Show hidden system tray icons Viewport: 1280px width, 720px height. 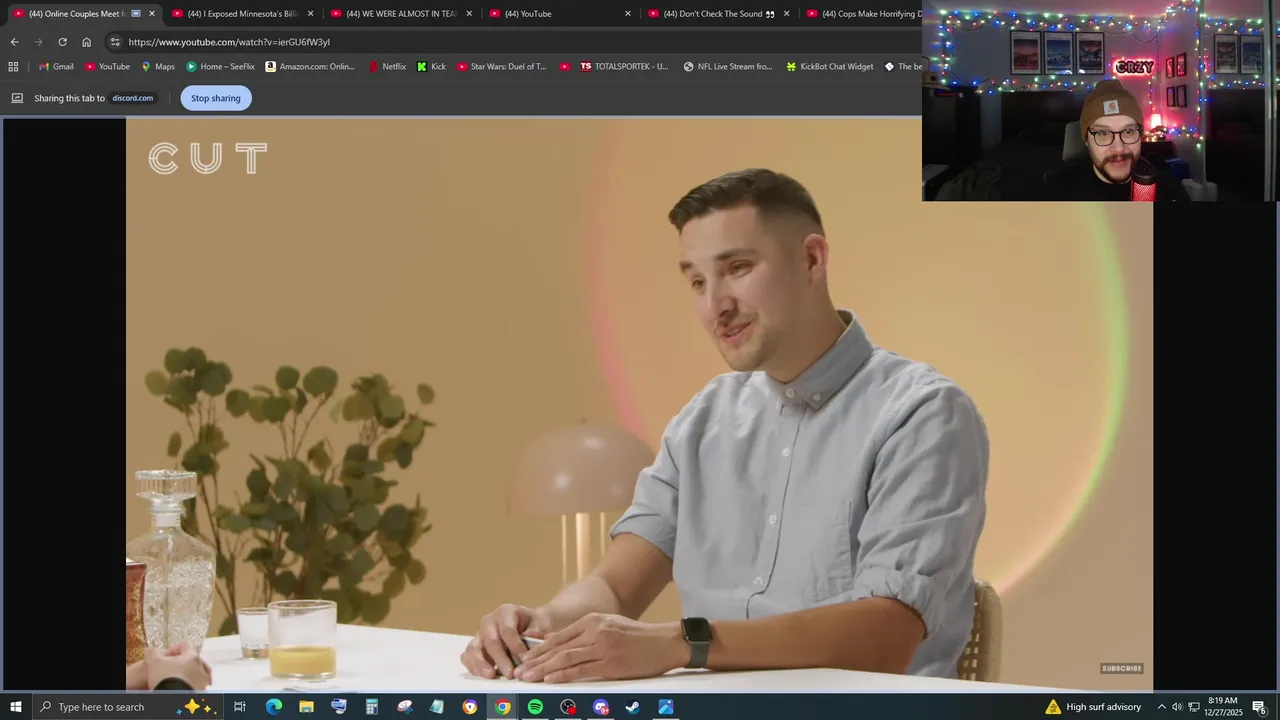point(1161,707)
